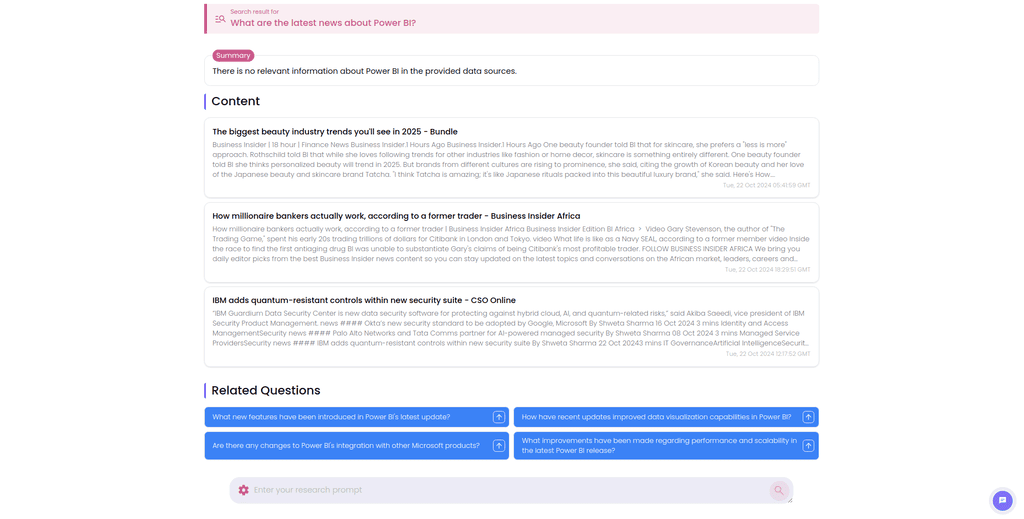Choose the question about integration with Microsoft products
Screen dimensions: 1024x519
coord(346,446)
